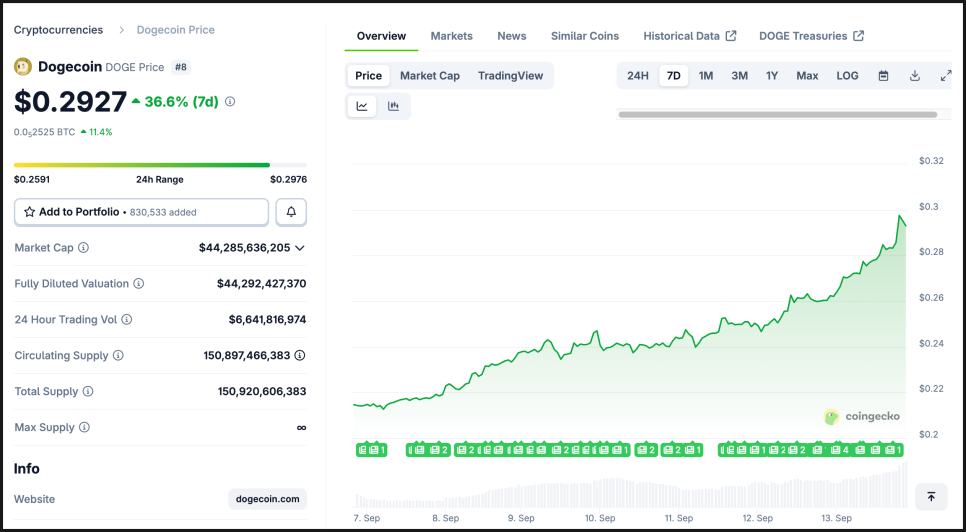Click the Total Supply info icon

(88, 391)
